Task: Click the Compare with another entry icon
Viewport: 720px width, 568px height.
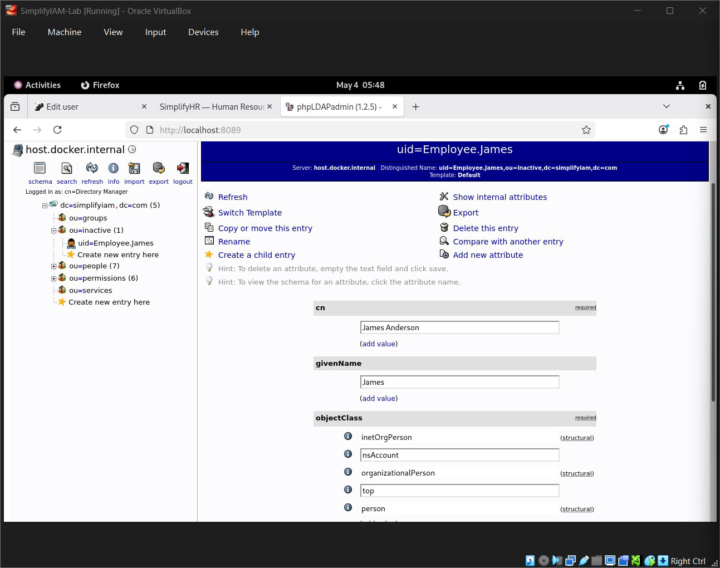Action: pos(444,241)
